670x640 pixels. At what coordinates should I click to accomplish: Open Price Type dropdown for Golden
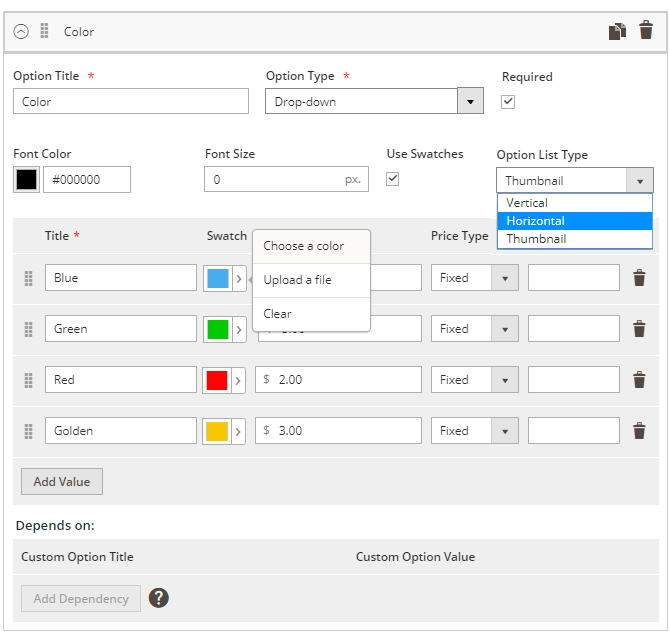coord(475,431)
